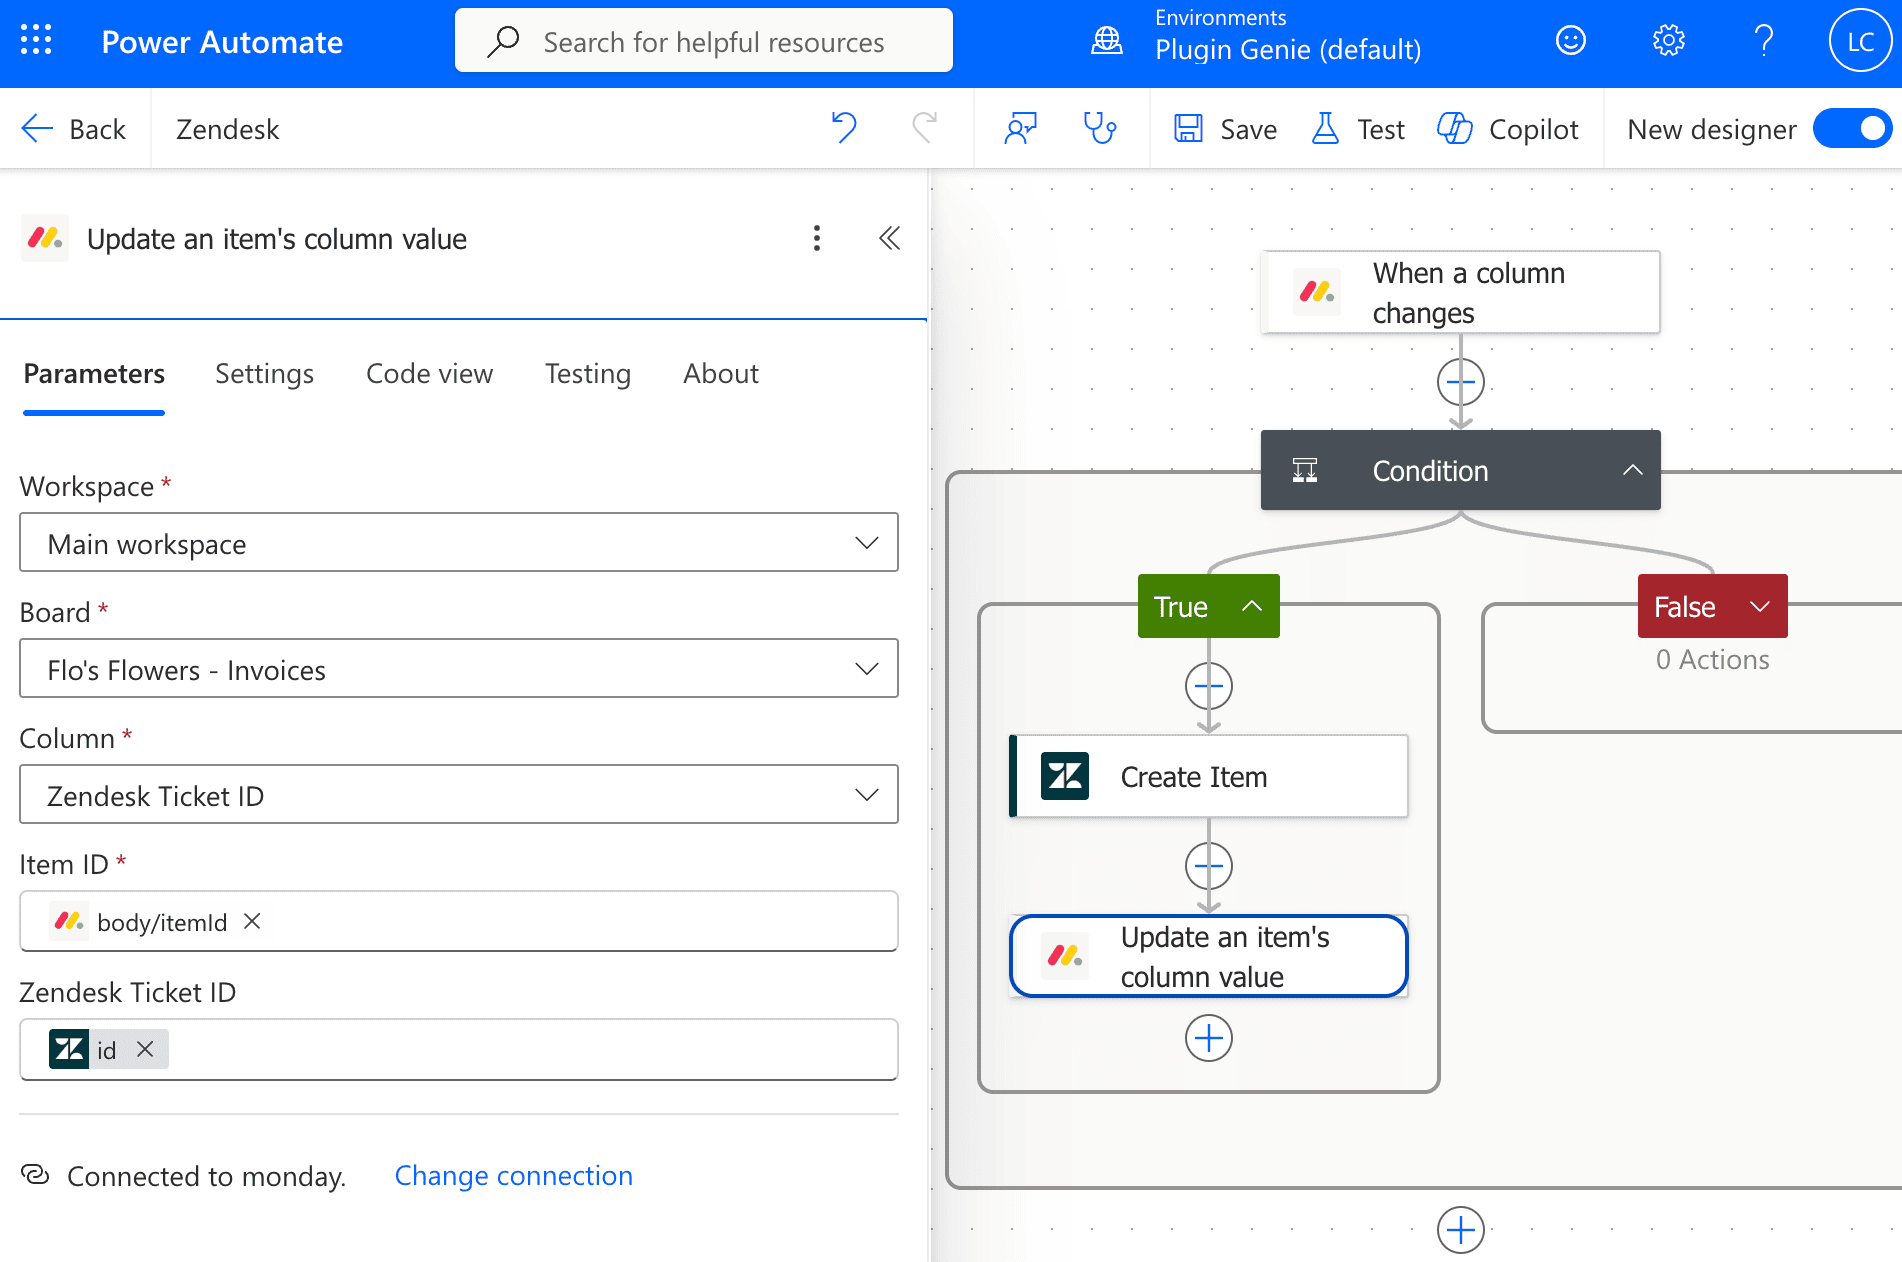
Task: Select the When a column changes trigger card
Action: [x=1461, y=292]
